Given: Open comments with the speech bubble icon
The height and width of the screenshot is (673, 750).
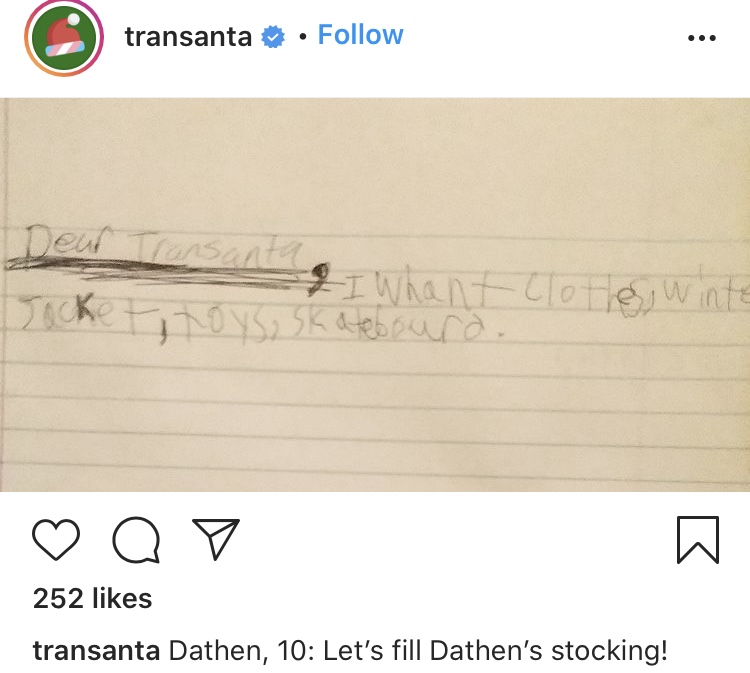Looking at the screenshot, I should (x=136, y=540).
